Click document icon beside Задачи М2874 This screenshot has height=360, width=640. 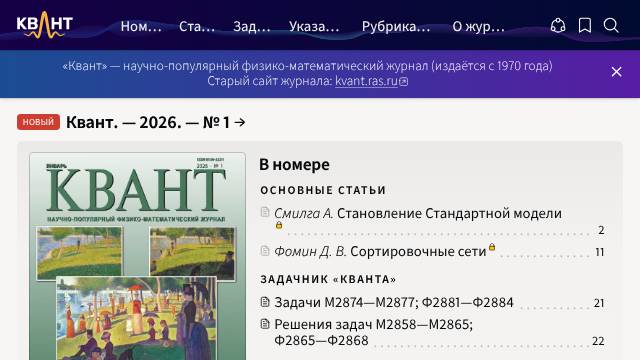265,302
